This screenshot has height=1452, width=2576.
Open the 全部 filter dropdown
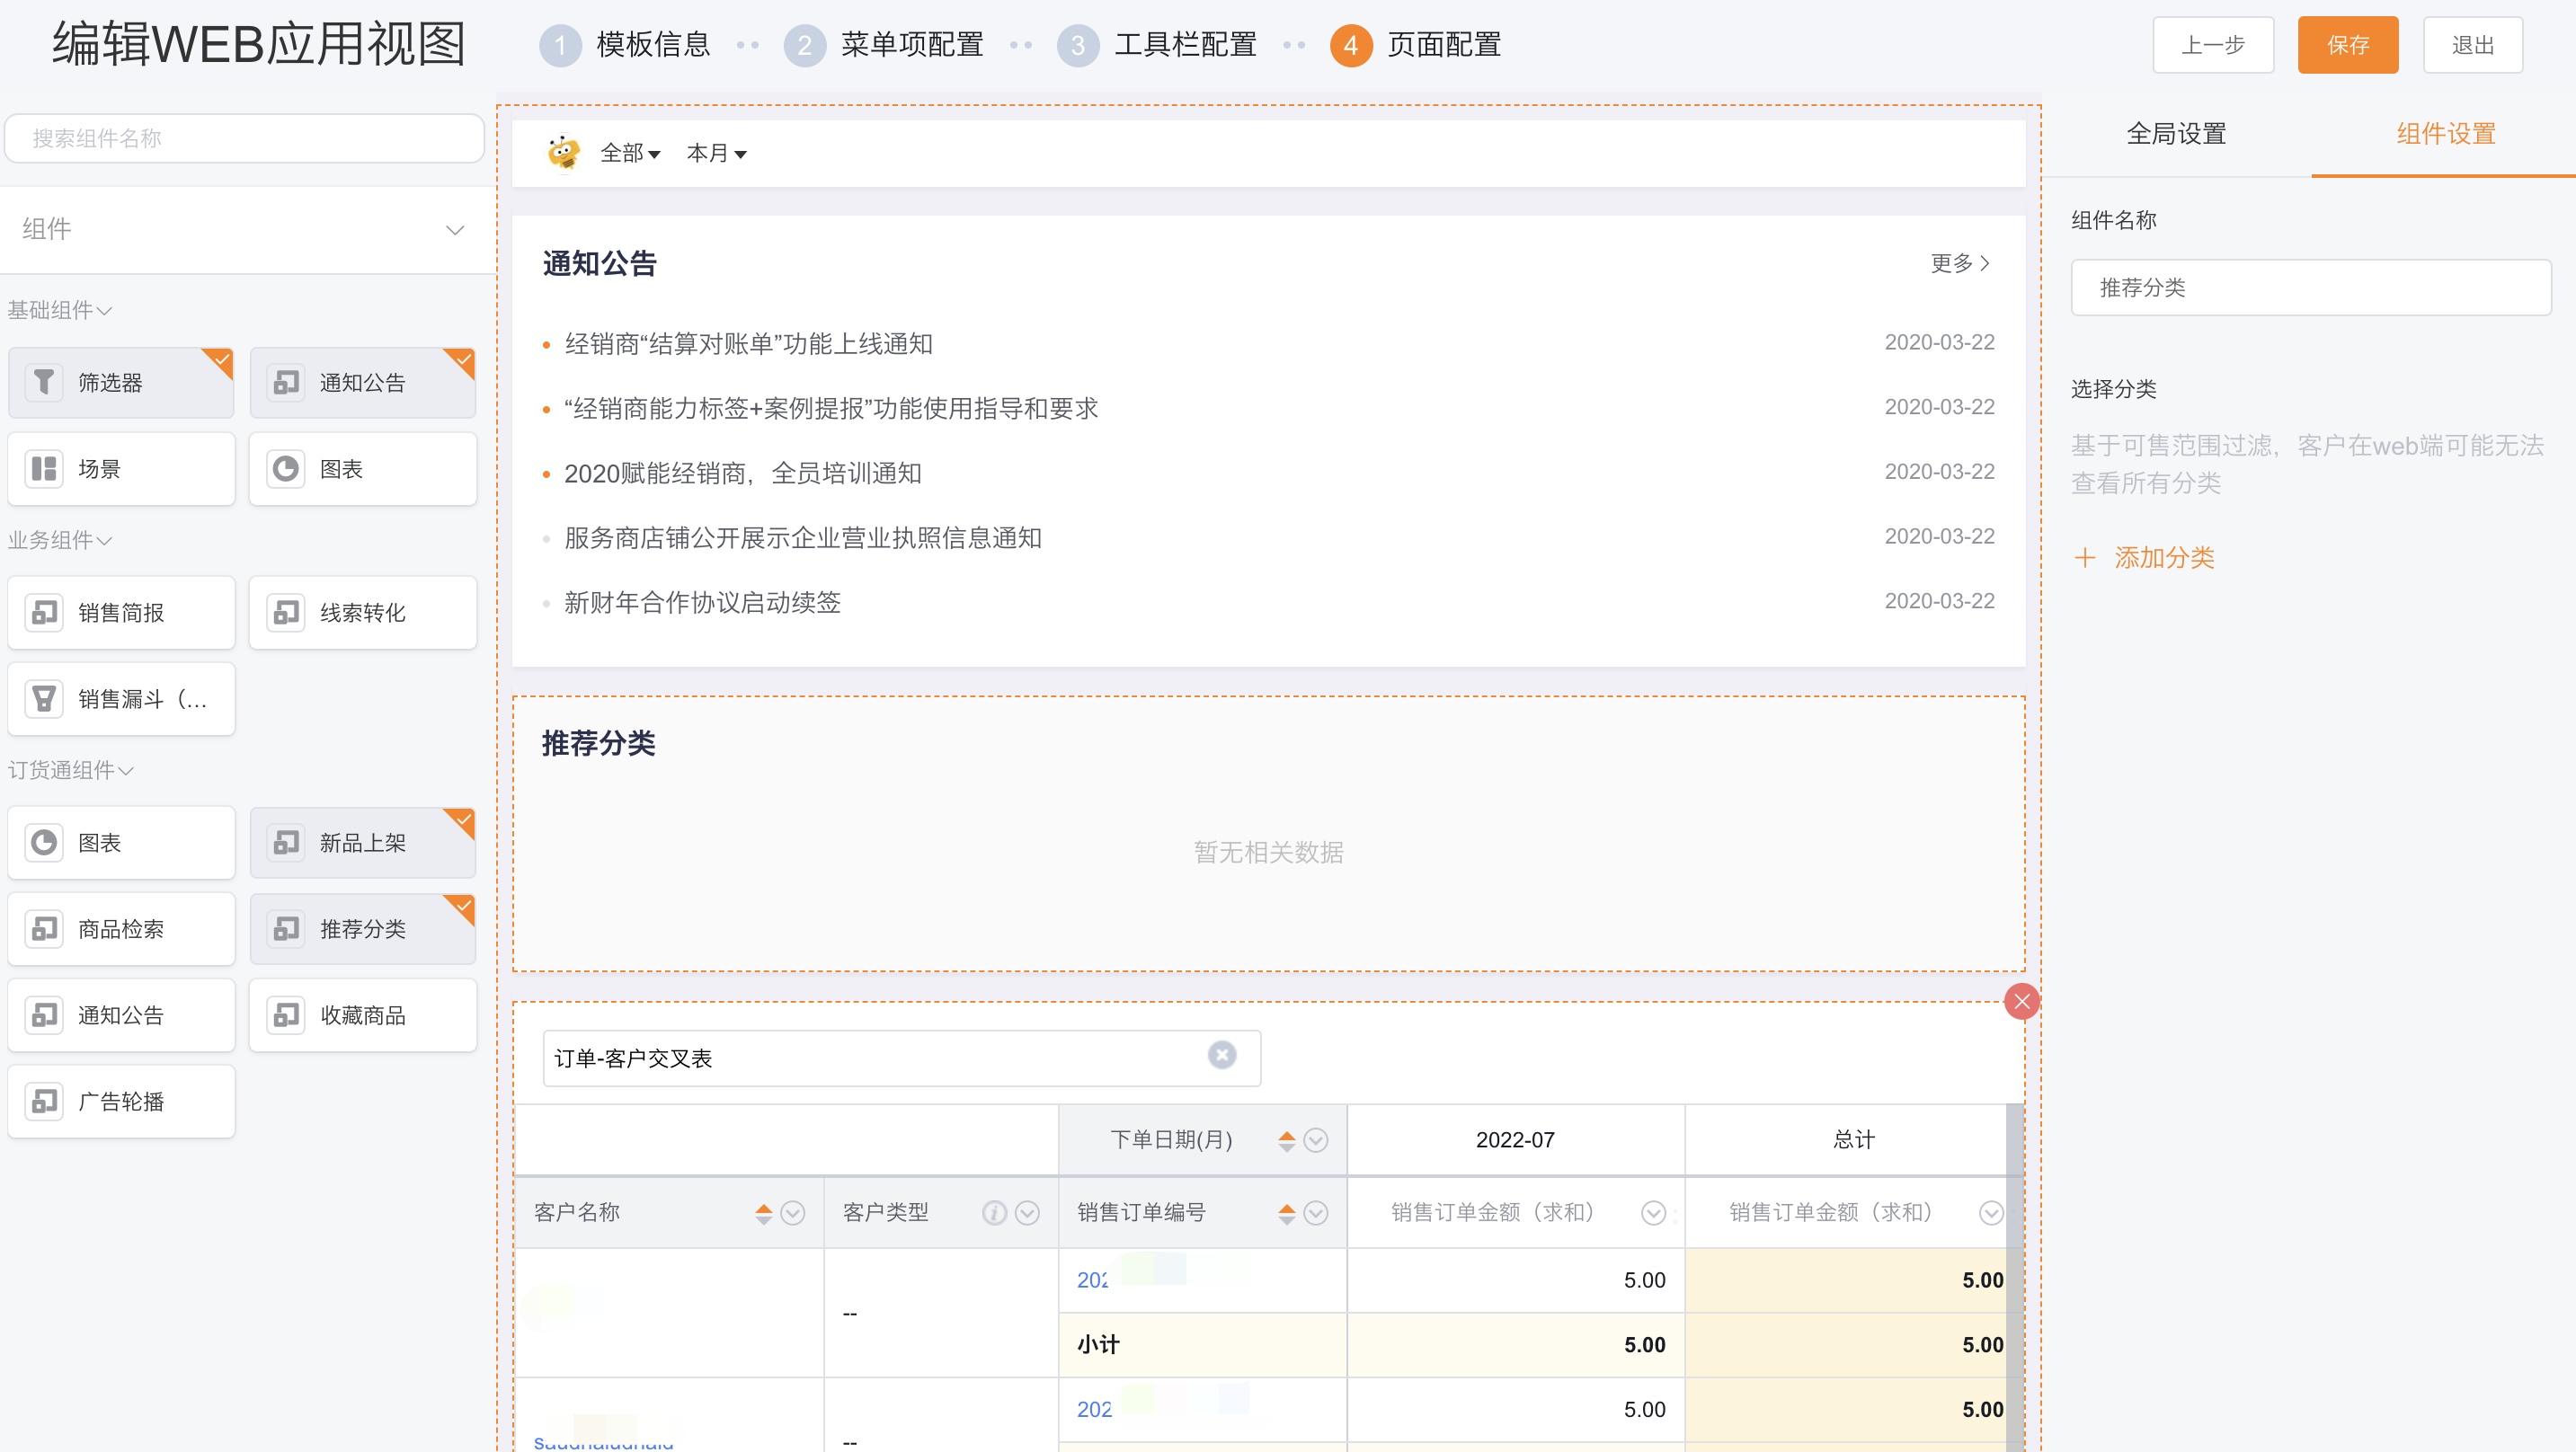[x=630, y=153]
